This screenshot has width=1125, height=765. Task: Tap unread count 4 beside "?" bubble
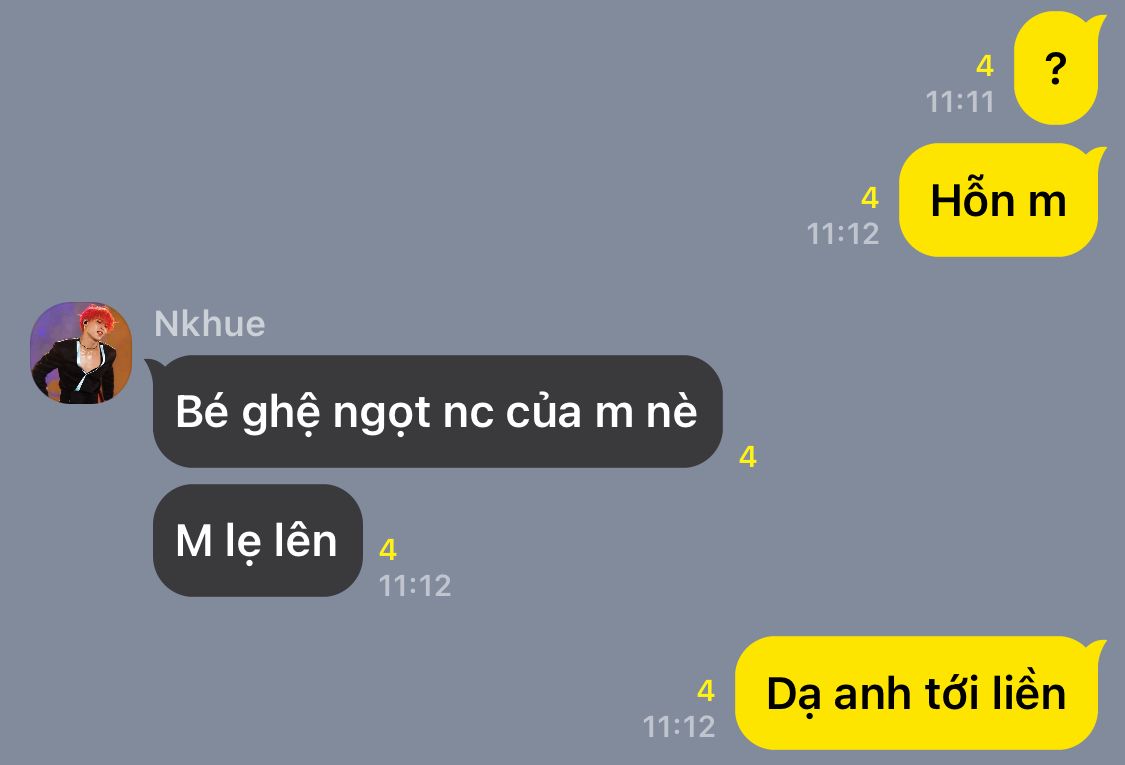(x=984, y=66)
